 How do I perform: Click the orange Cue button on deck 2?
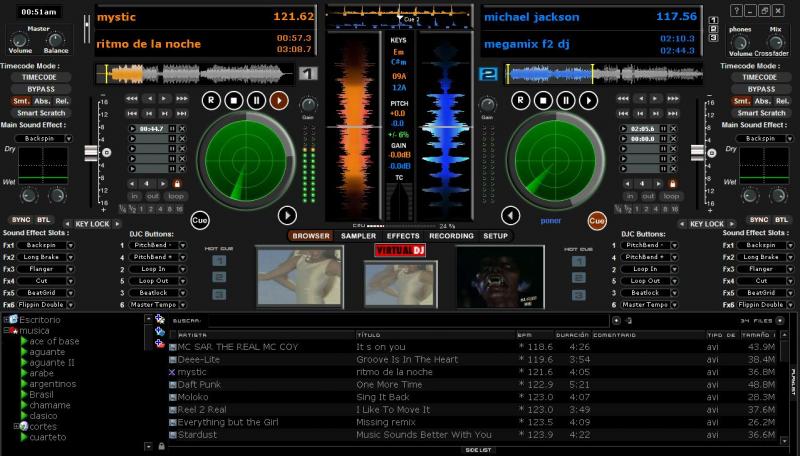click(596, 220)
